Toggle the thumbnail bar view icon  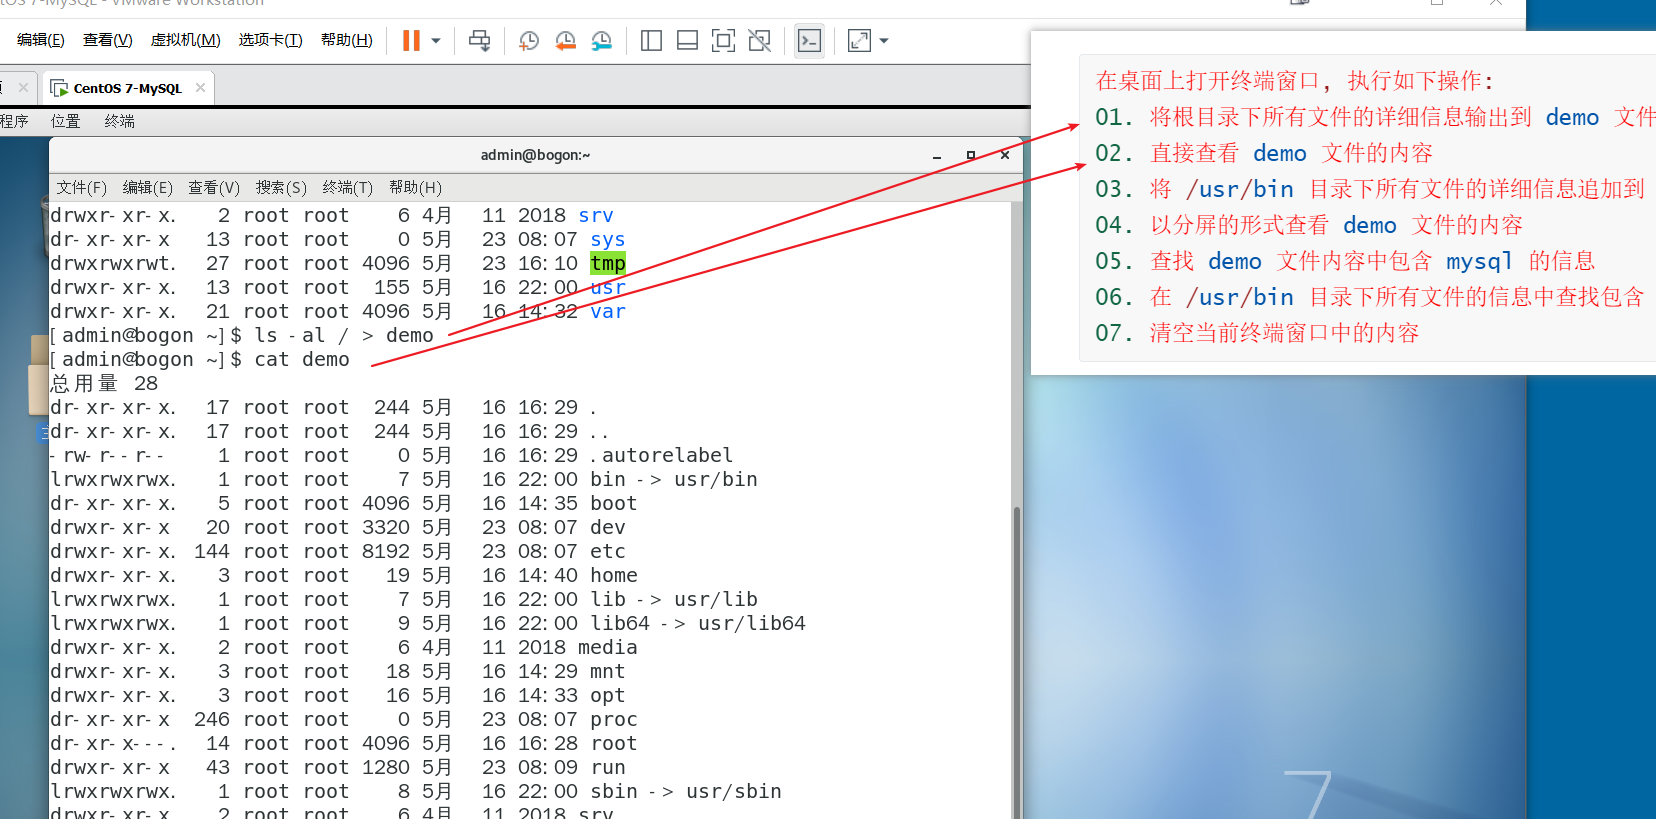687,41
